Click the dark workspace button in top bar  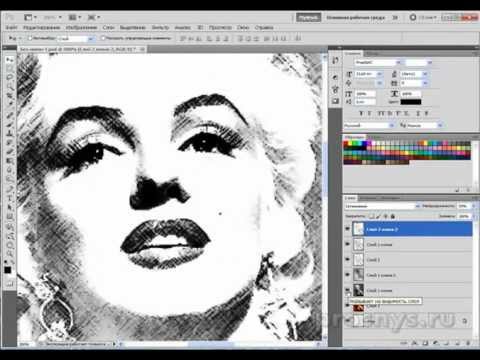(x=308, y=17)
